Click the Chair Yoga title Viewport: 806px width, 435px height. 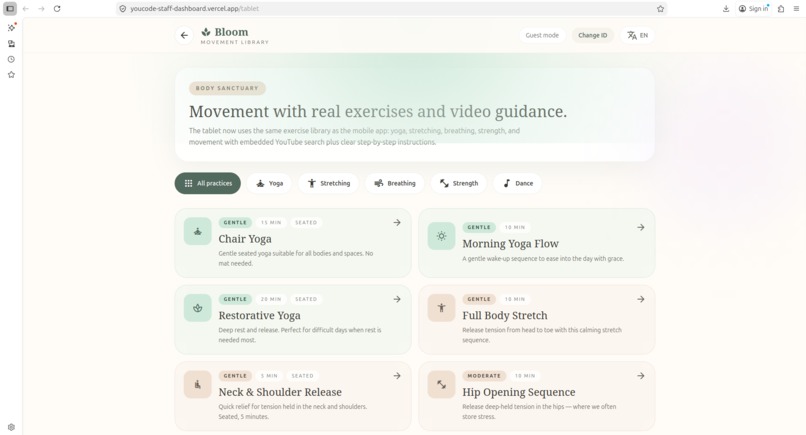coord(245,239)
